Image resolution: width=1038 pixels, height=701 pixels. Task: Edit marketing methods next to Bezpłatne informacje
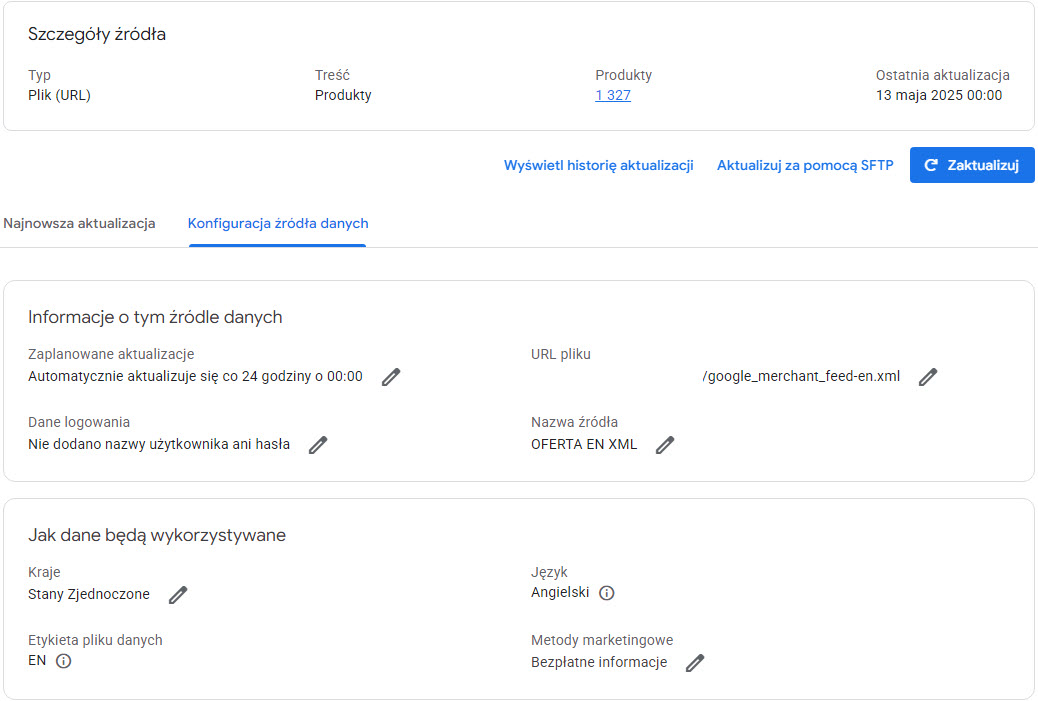(x=695, y=663)
